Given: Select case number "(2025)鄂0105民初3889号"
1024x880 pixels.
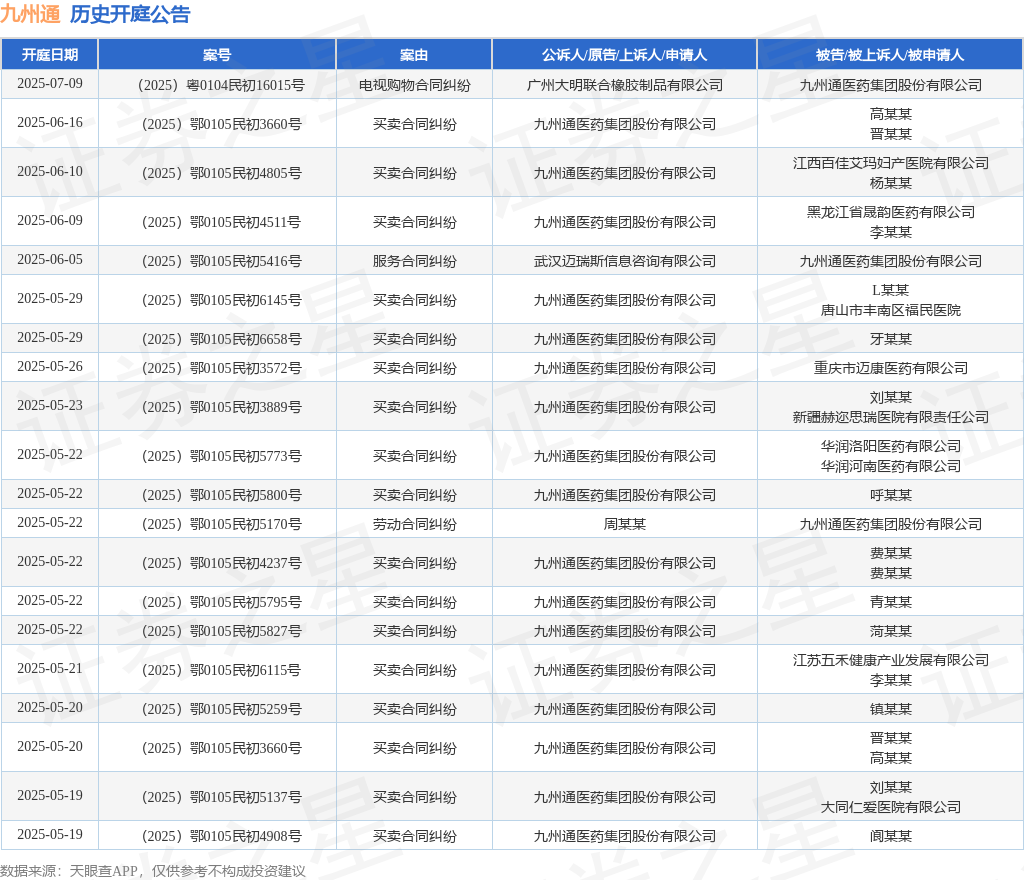Looking at the screenshot, I should 221,407.
